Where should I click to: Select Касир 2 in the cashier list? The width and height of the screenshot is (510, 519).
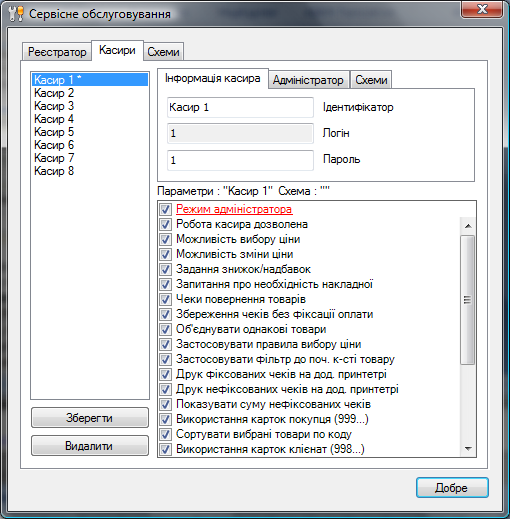coord(90,93)
